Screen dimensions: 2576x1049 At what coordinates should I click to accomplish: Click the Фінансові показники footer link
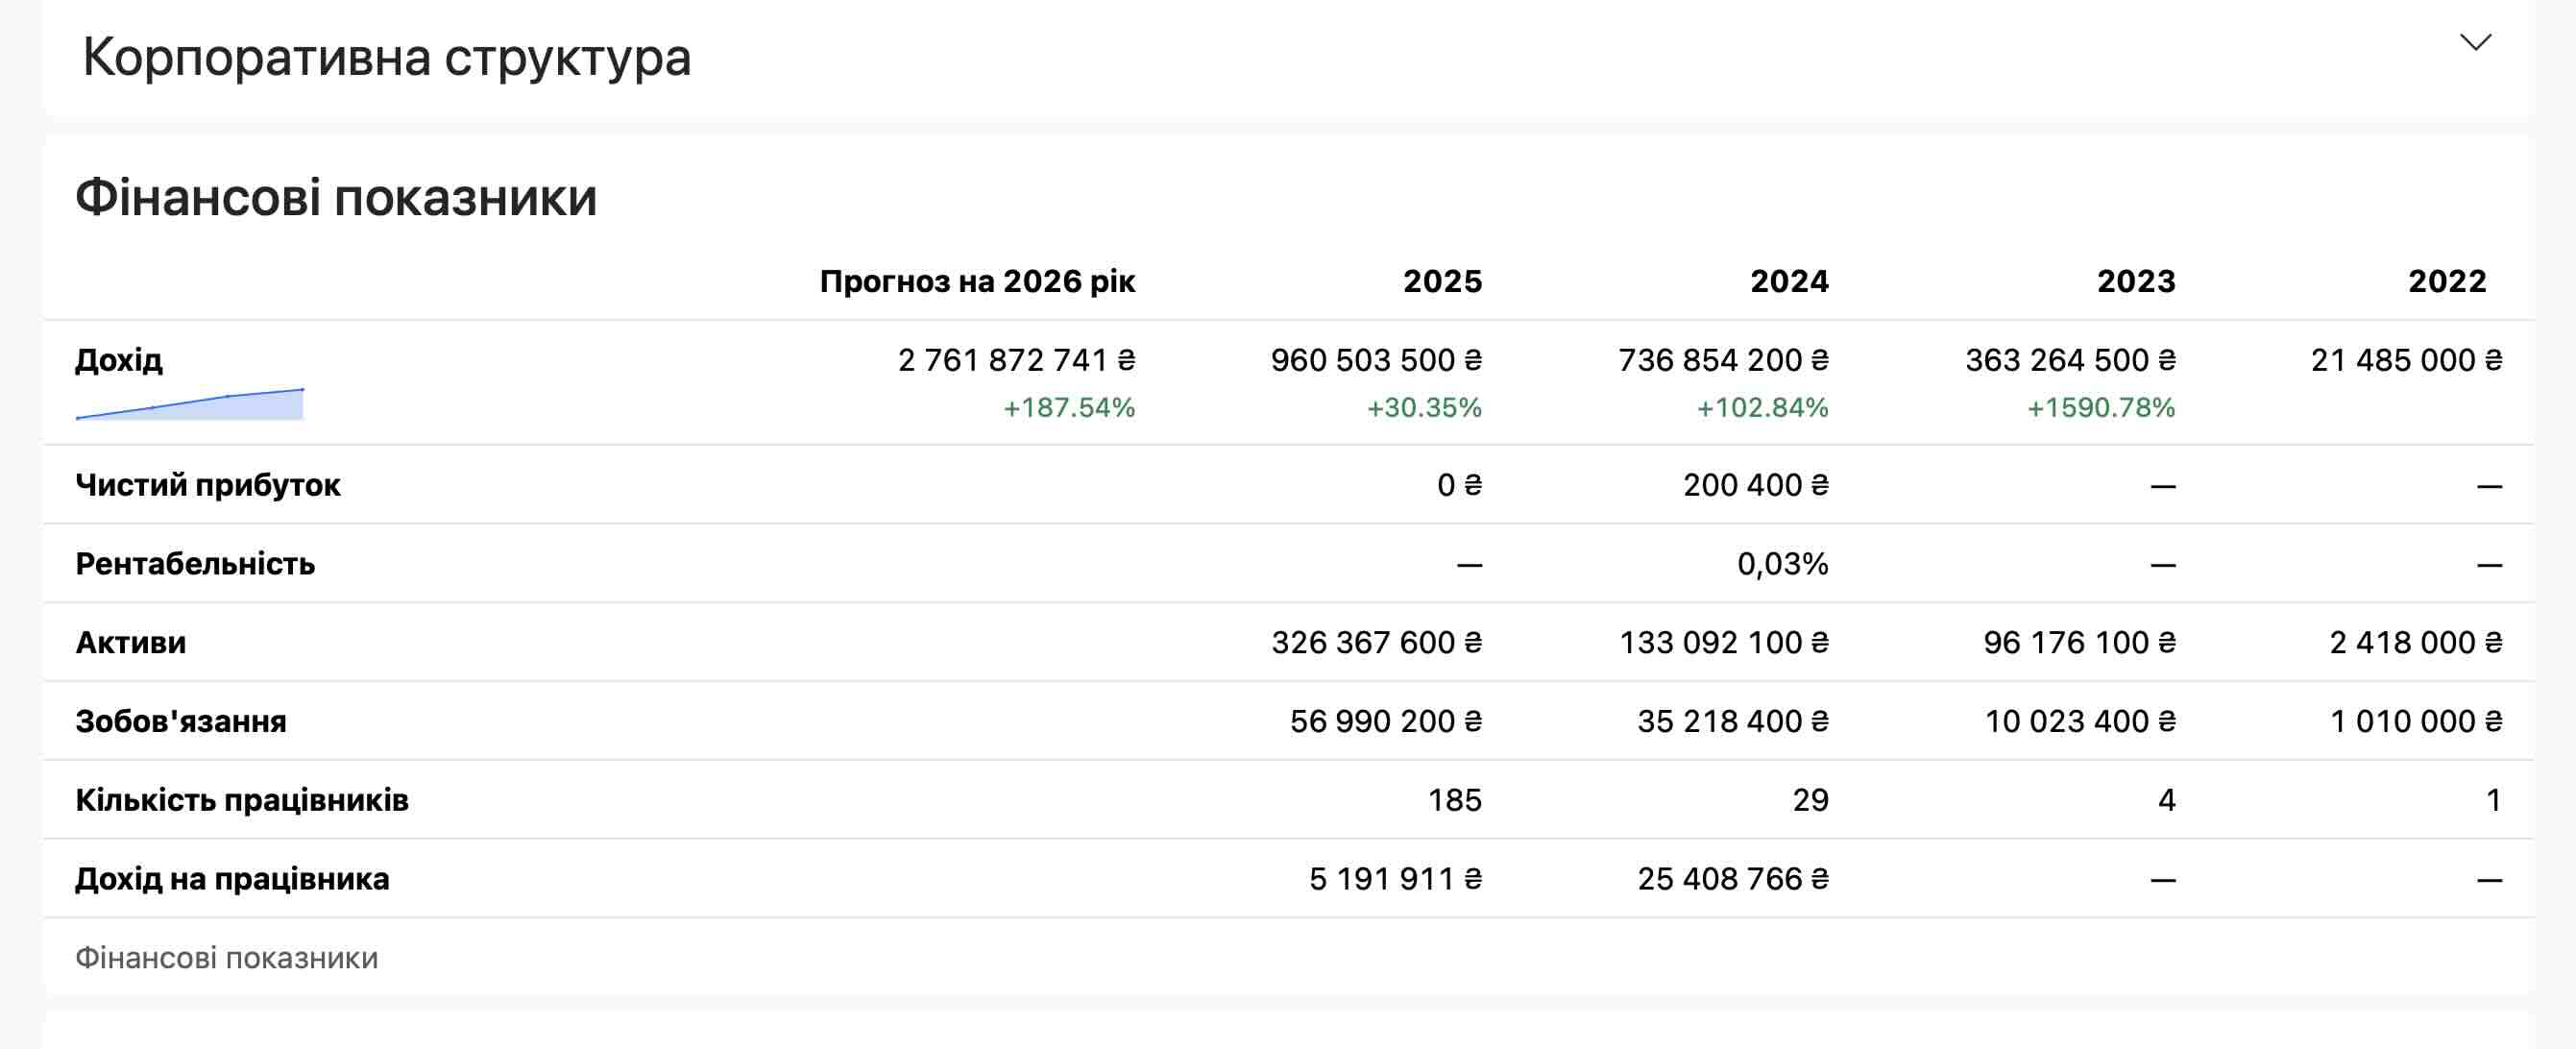[x=227, y=958]
